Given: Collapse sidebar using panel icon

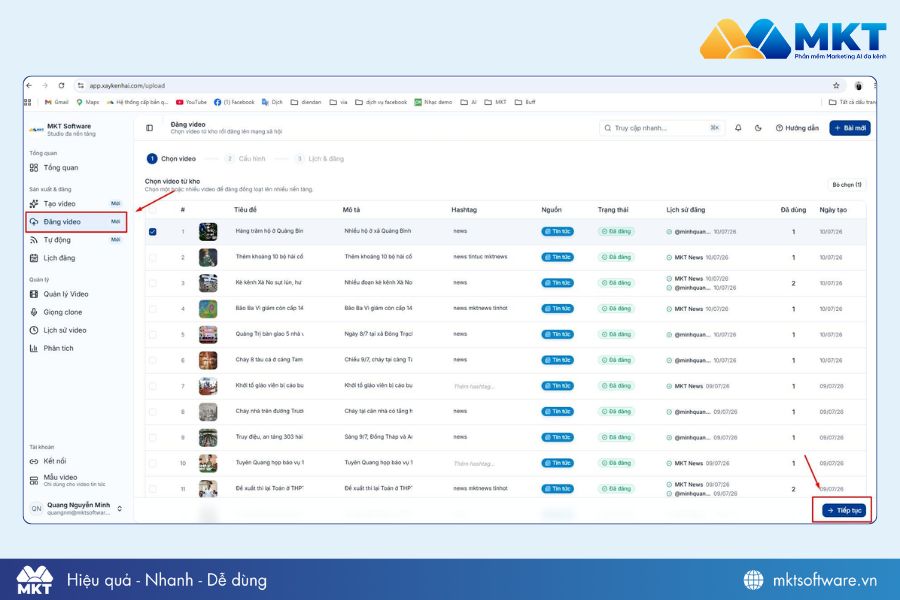Looking at the screenshot, I should point(149,128).
